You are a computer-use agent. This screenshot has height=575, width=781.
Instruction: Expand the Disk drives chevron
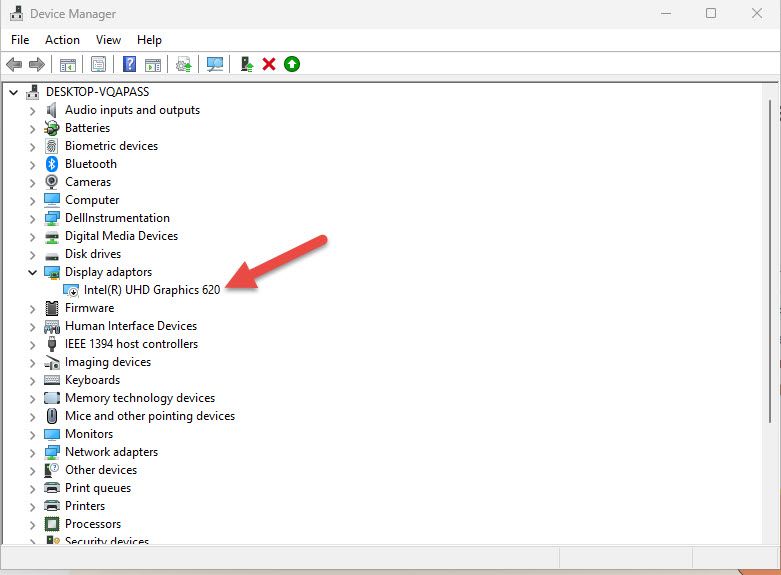point(32,255)
